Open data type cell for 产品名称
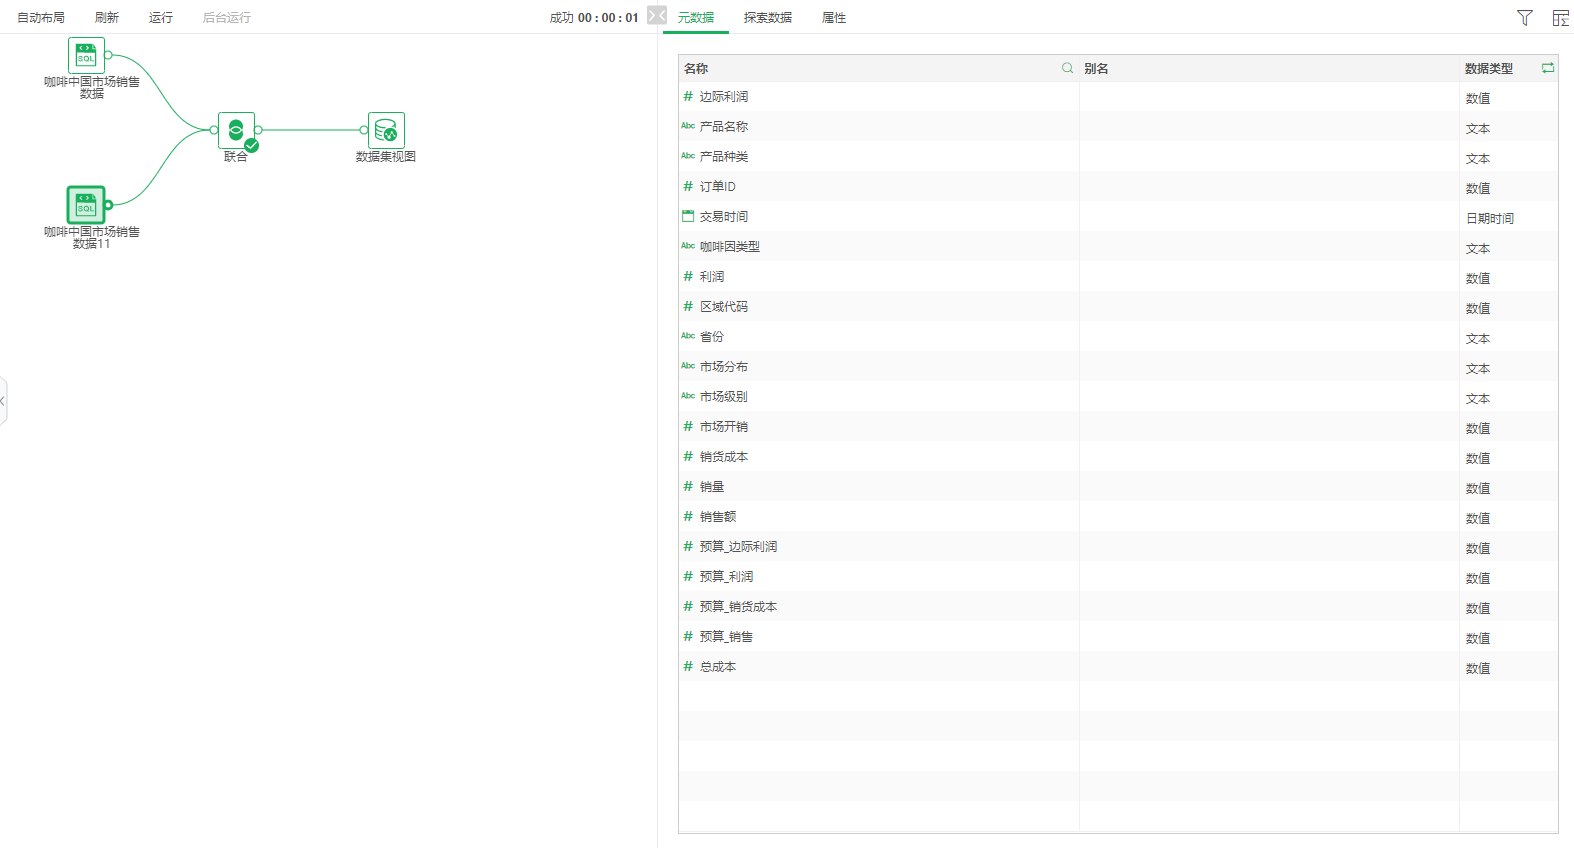This screenshot has height=848, width=1574. [1477, 128]
